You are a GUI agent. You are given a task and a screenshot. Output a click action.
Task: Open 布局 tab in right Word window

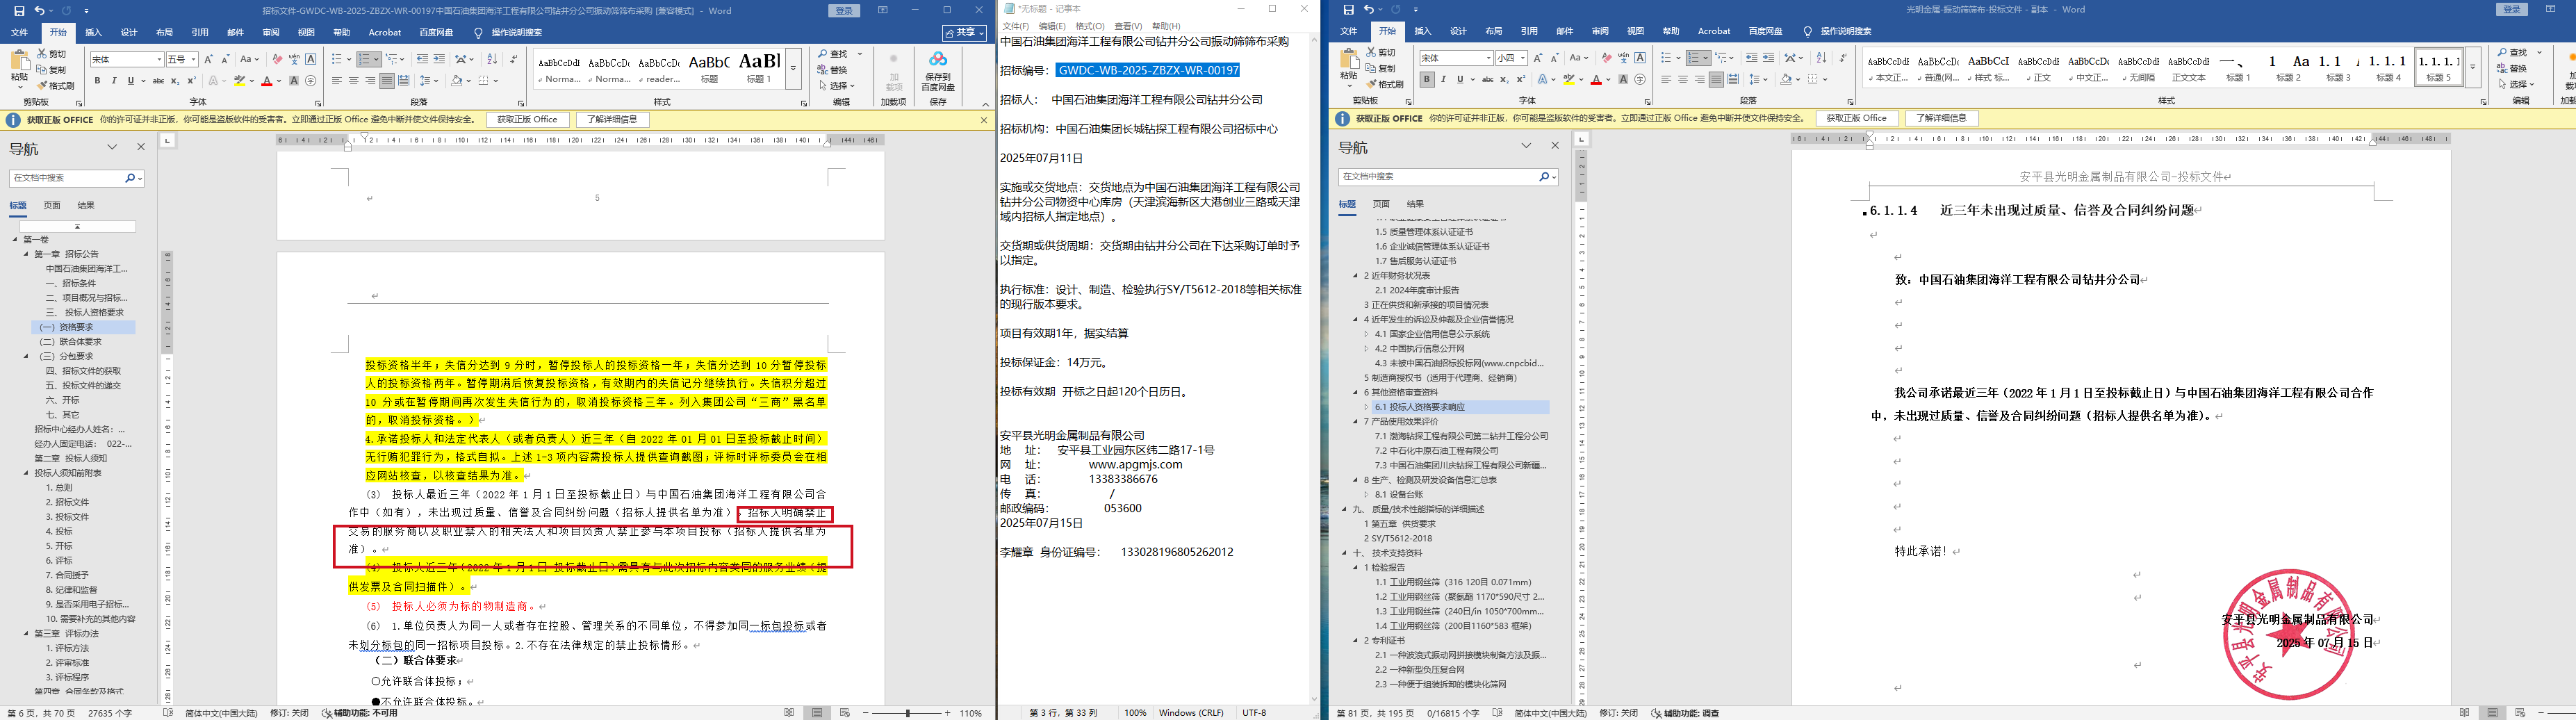point(1493,31)
